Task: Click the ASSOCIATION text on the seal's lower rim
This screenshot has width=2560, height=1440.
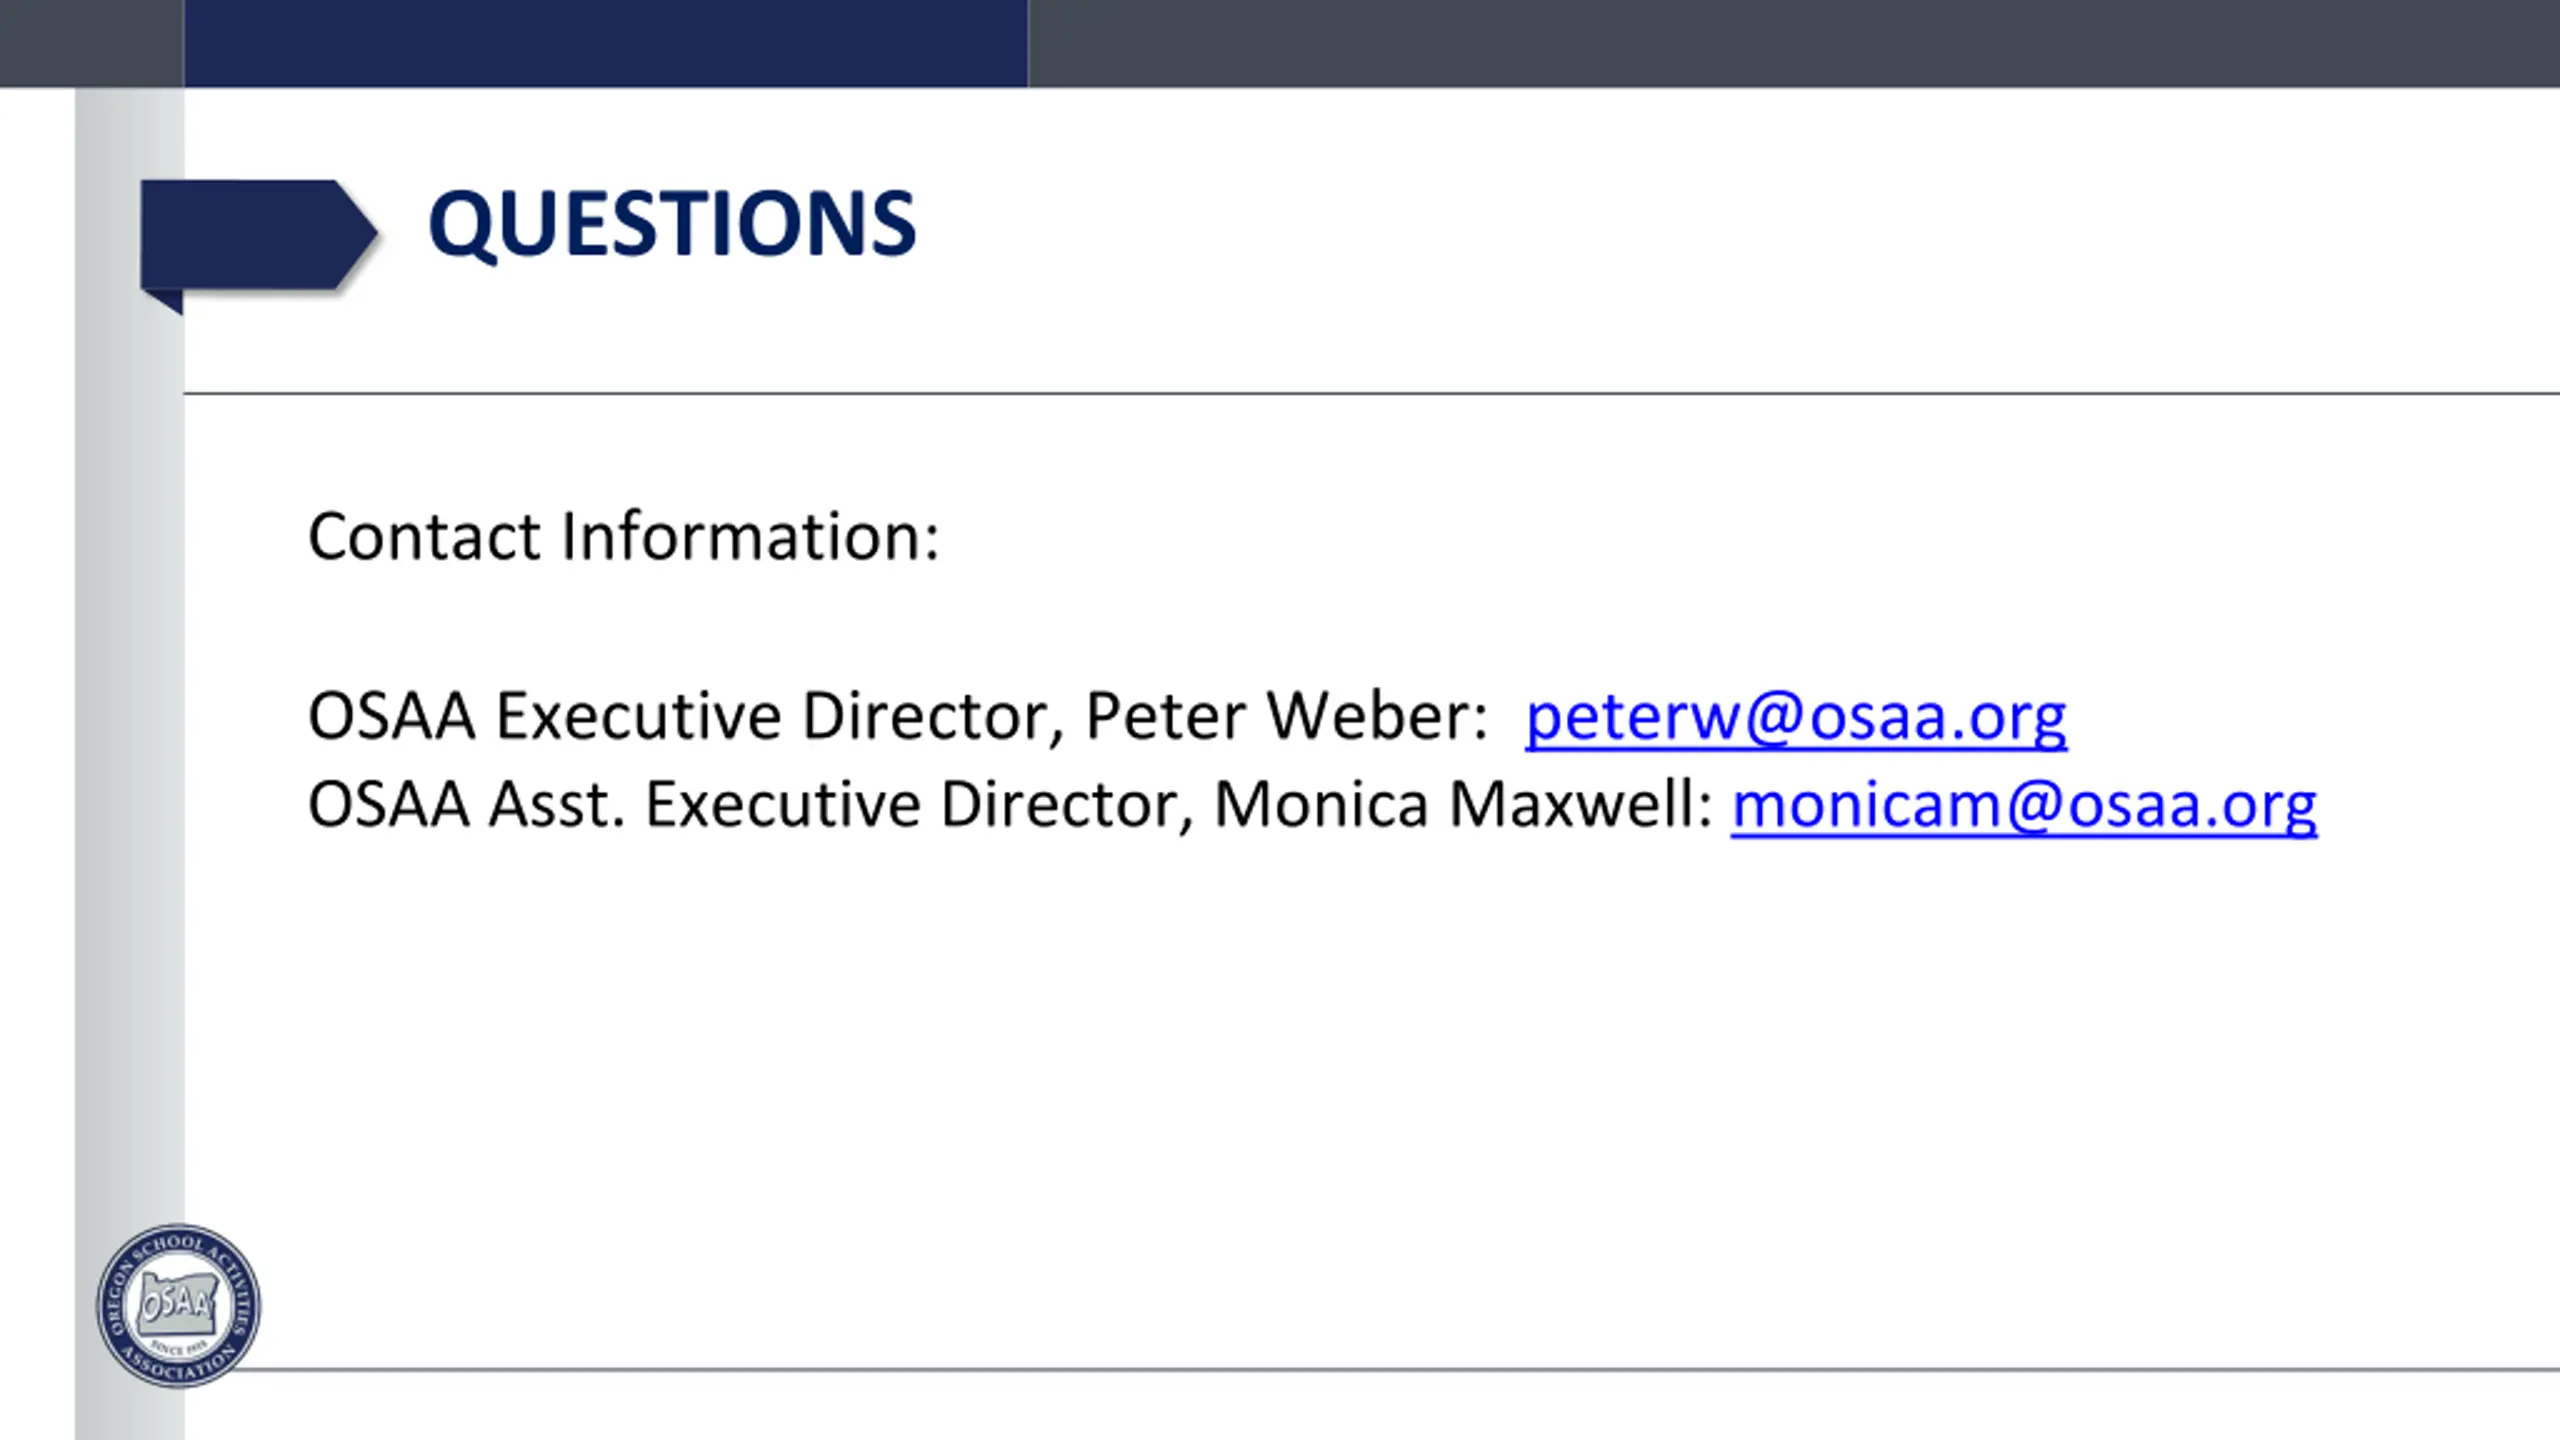Action: click(x=180, y=1365)
